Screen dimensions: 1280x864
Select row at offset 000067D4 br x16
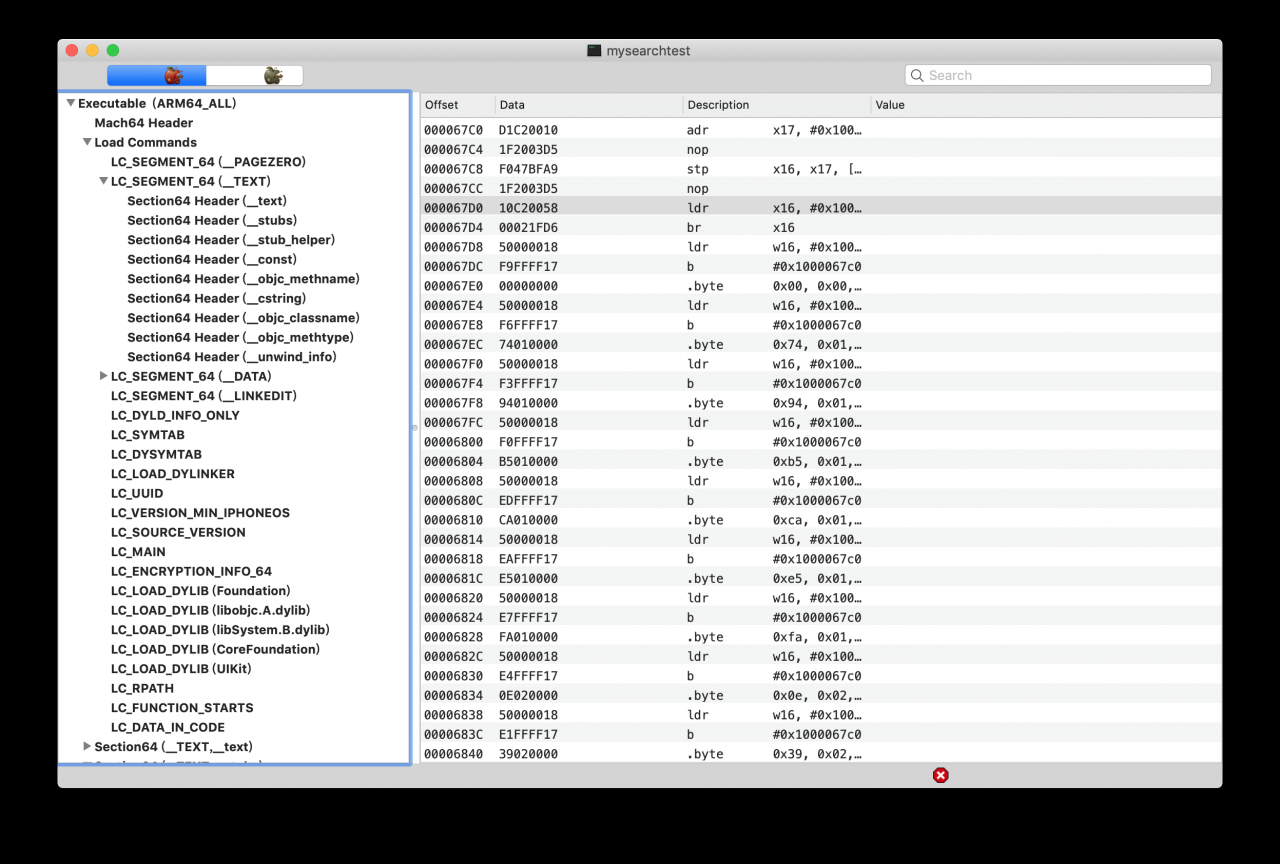(x=820, y=228)
